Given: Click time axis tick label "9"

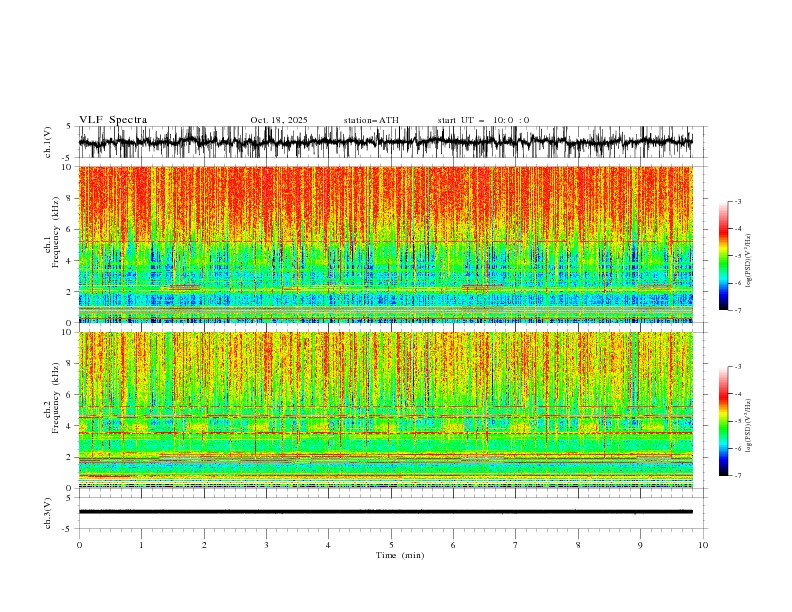Looking at the screenshot, I should [x=640, y=545].
